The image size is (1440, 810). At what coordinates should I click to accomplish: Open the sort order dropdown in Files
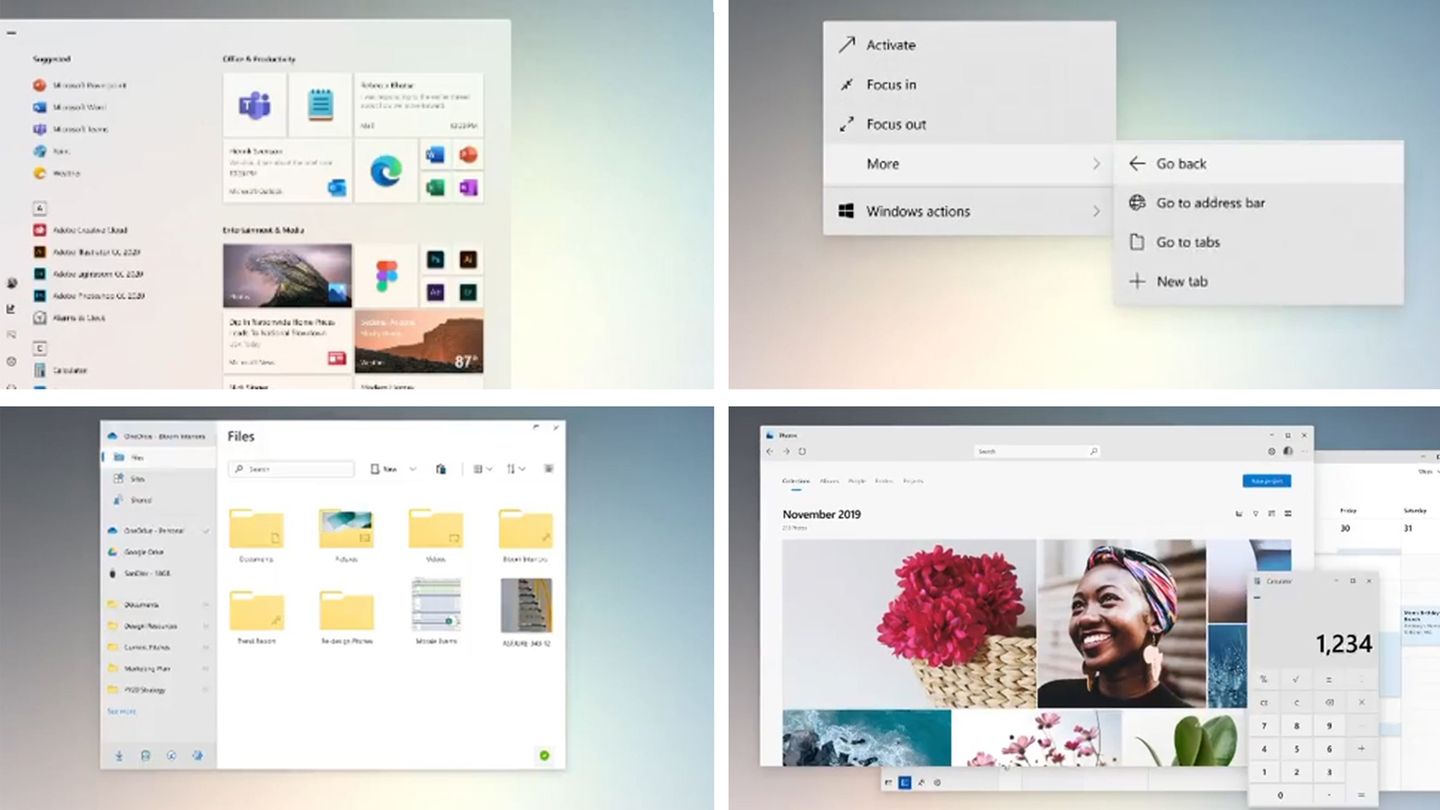[515, 469]
